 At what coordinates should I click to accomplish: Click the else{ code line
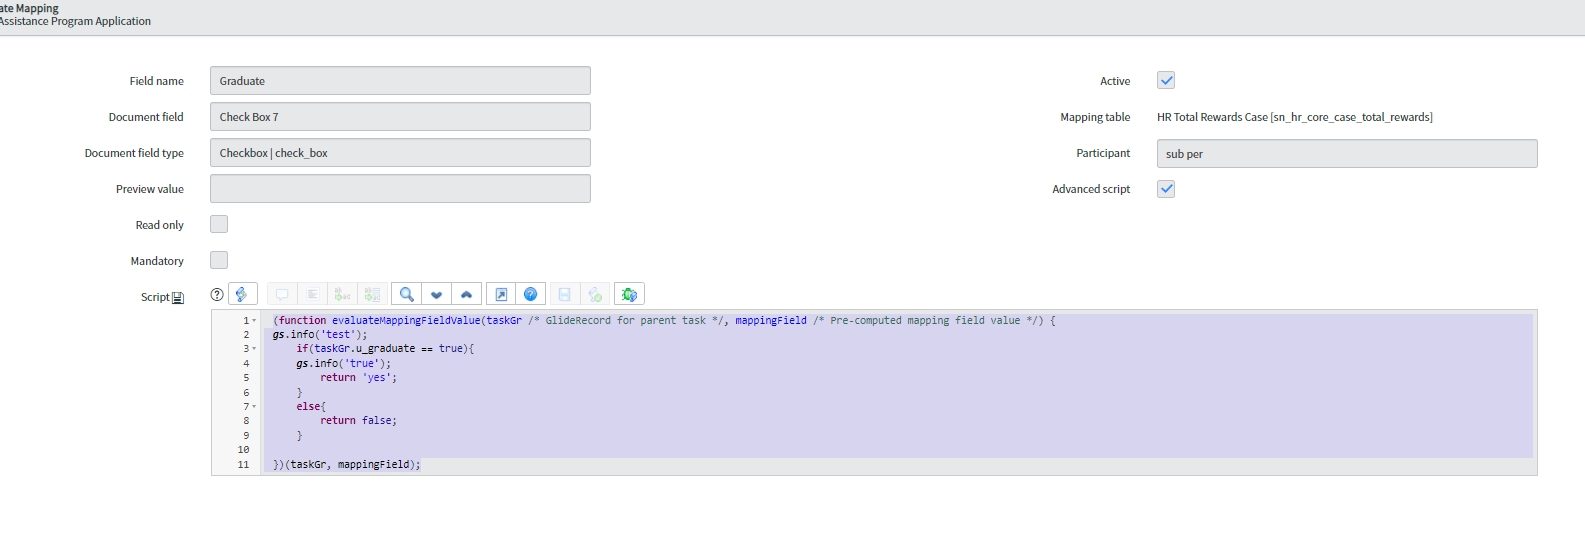tap(311, 407)
